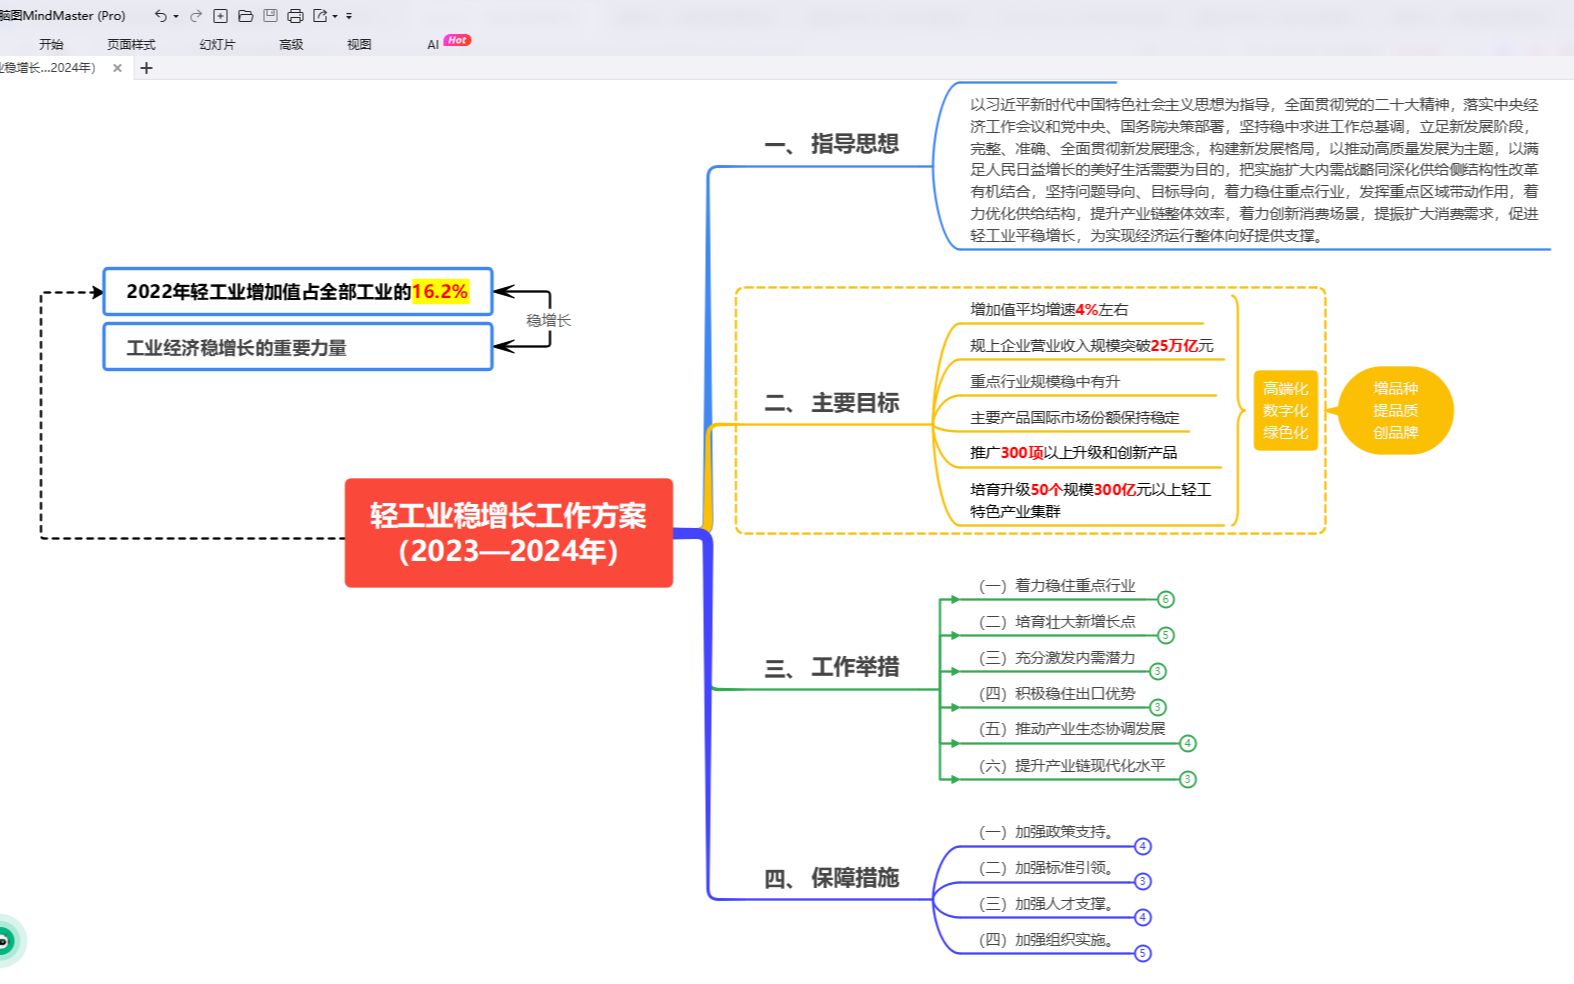Select subtopic (一) 加强政策支持。

[x=1047, y=832]
